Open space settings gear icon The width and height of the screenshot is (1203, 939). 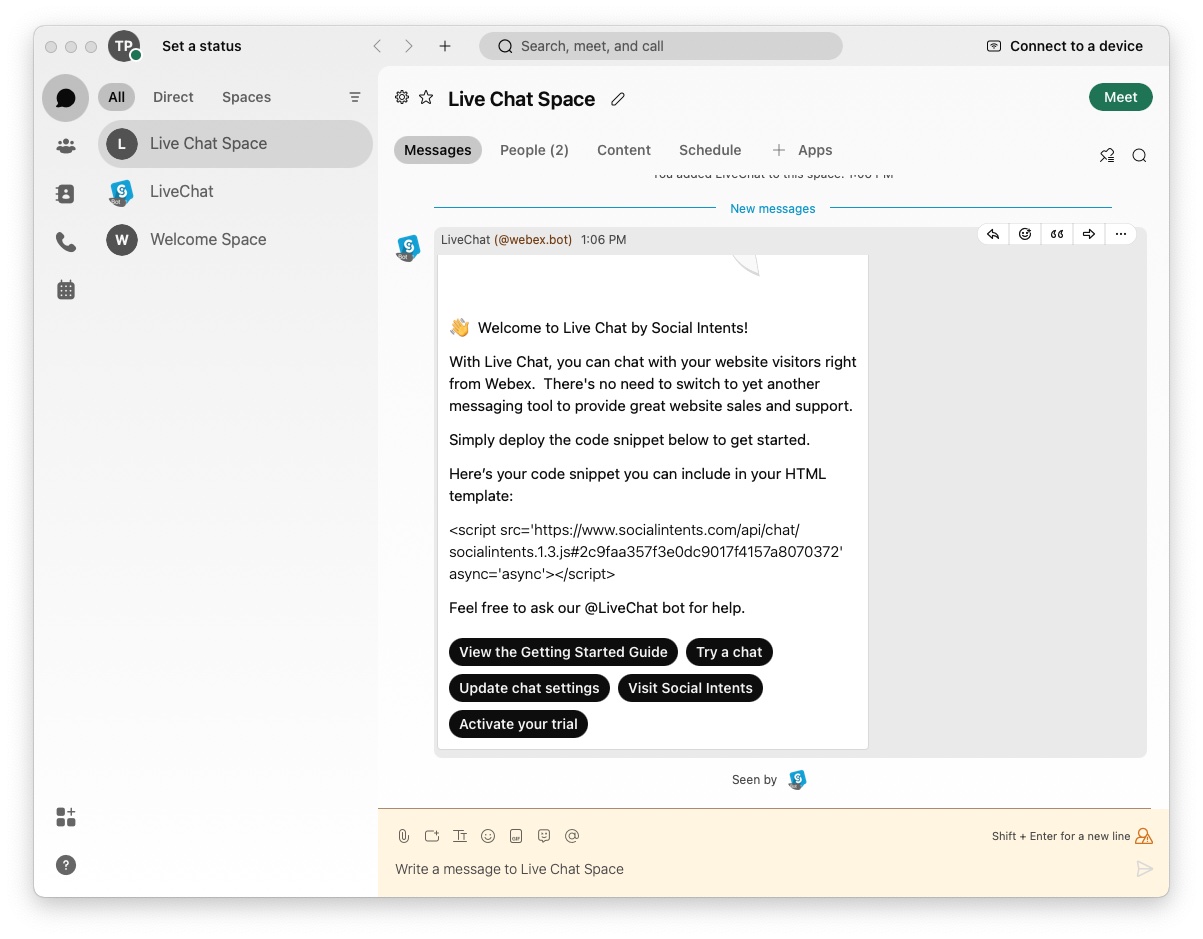(402, 97)
